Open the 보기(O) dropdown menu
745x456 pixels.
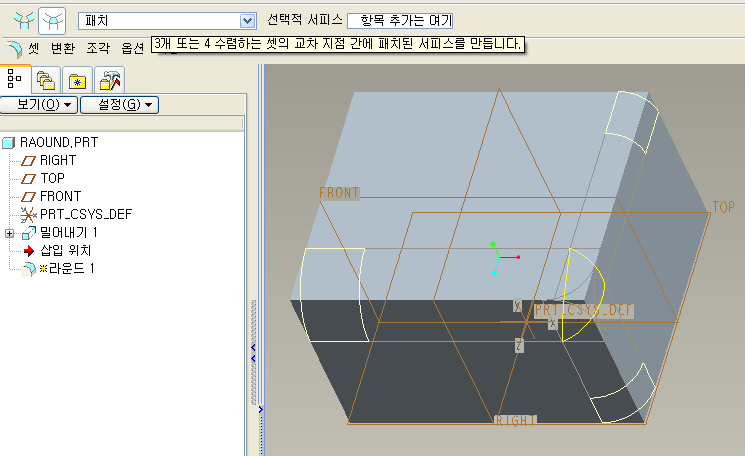(40, 104)
